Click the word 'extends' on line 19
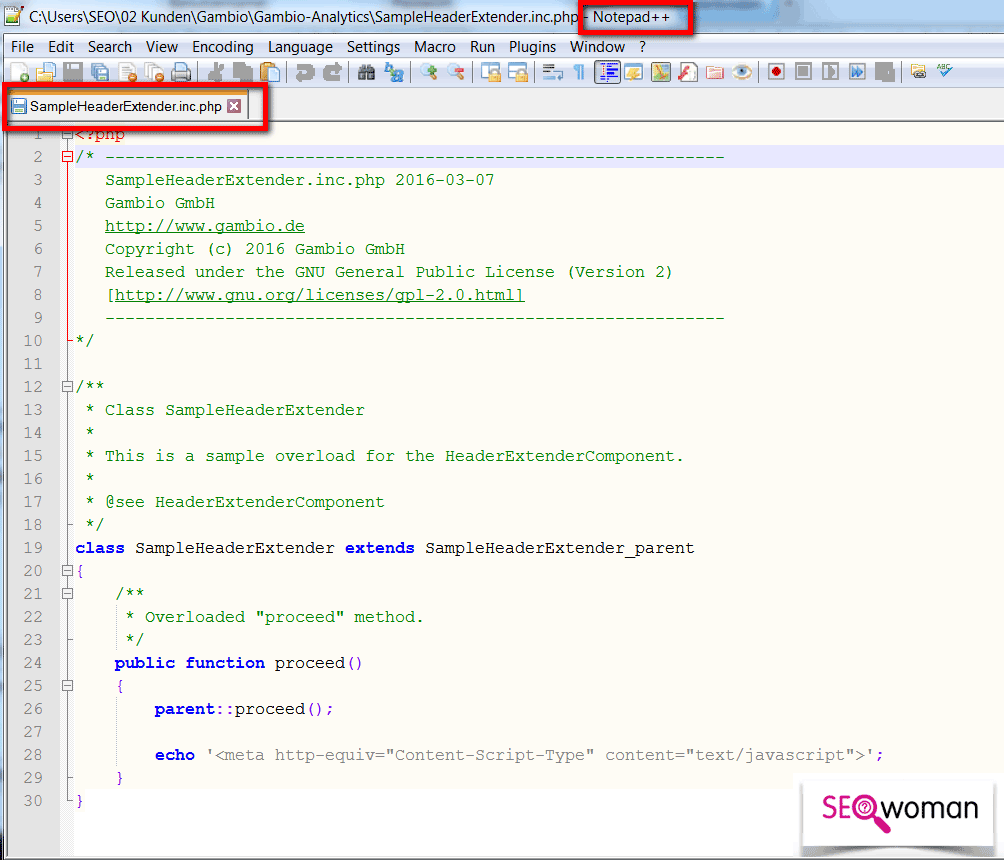The height and width of the screenshot is (860, 1004). pyautogui.click(x=380, y=548)
